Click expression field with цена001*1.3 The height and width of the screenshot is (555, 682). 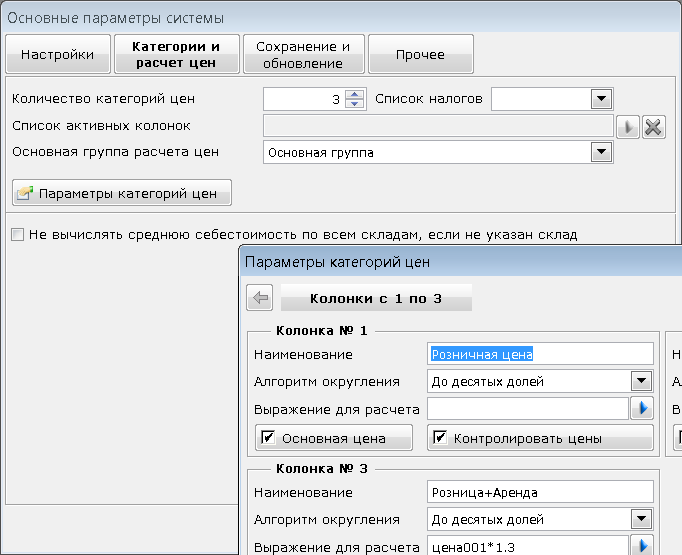click(528, 546)
